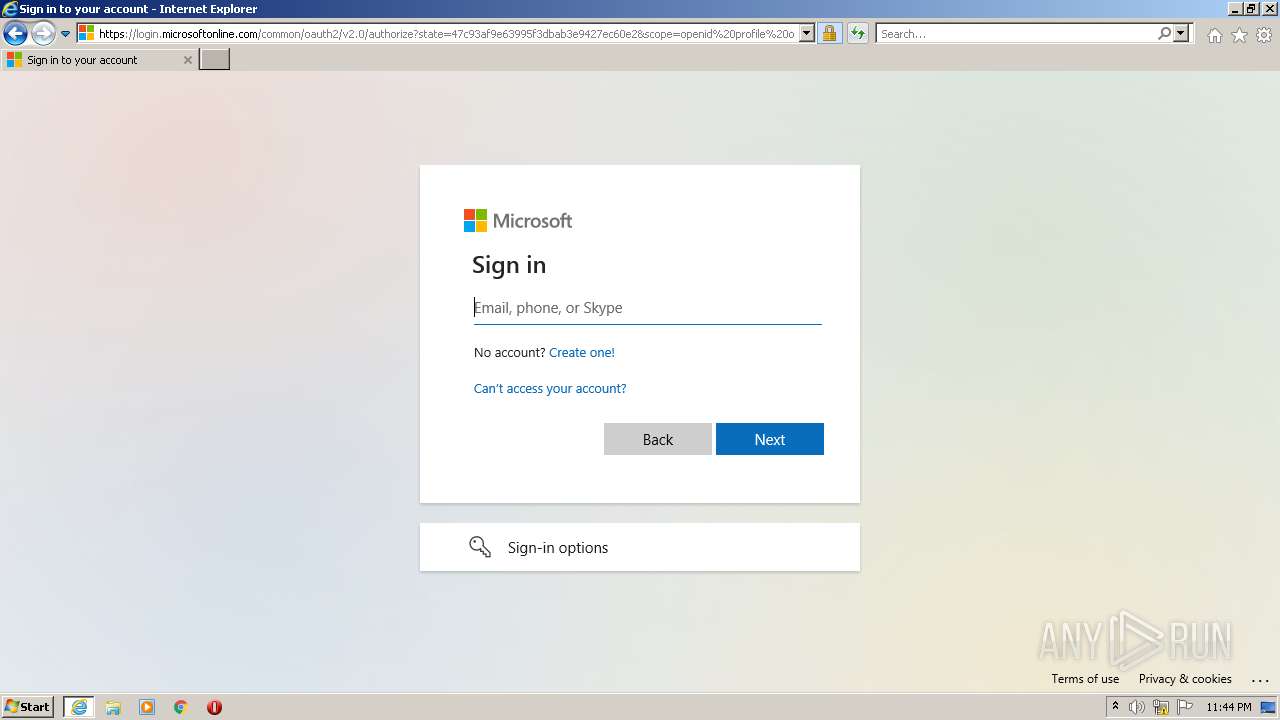Image resolution: width=1280 pixels, height=720 pixels.
Task: Click the Show desktop button
Action: pyautogui.click(x=1269, y=707)
